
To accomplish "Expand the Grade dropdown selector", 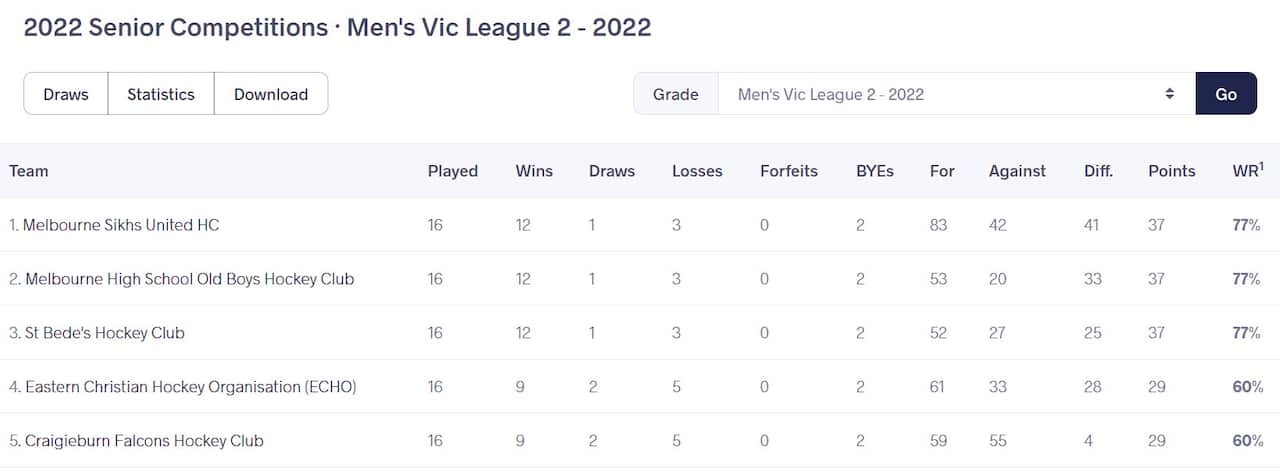I will click(956, 94).
